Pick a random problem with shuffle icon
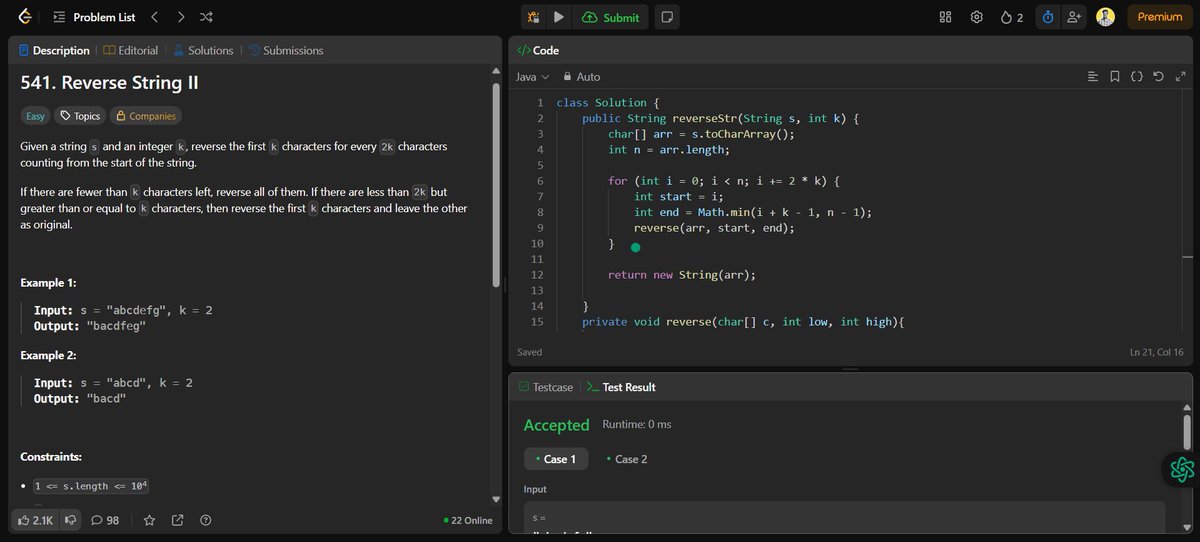The height and width of the screenshot is (542, 1200). coord(206,17)
